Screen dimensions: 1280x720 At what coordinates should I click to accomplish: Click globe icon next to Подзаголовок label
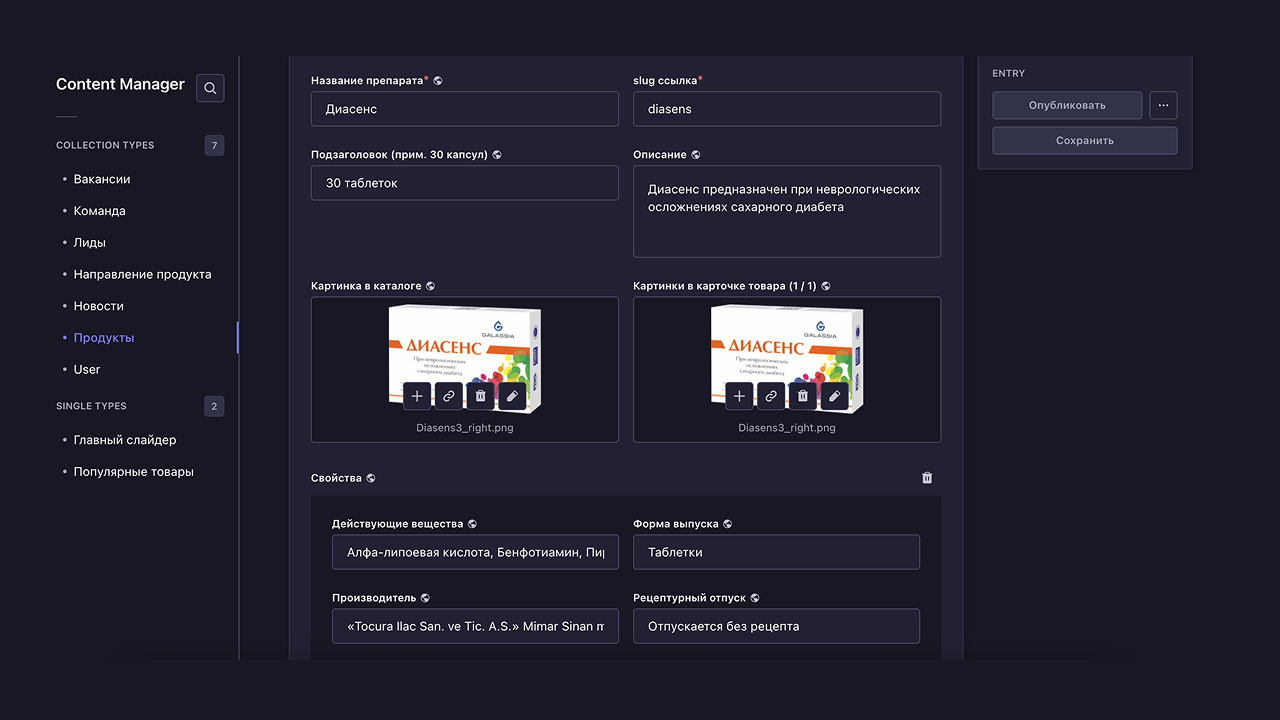[x=497, y=155]
